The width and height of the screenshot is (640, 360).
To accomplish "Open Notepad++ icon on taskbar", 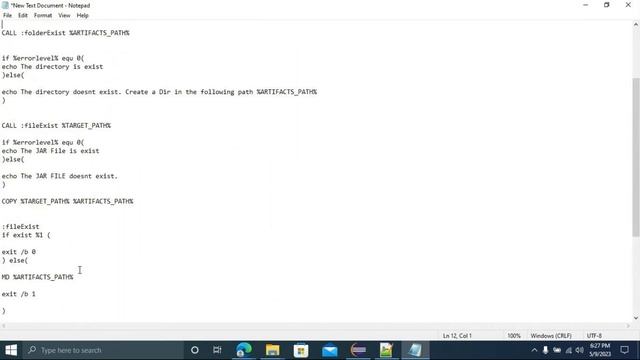I will tap(386, 350).
